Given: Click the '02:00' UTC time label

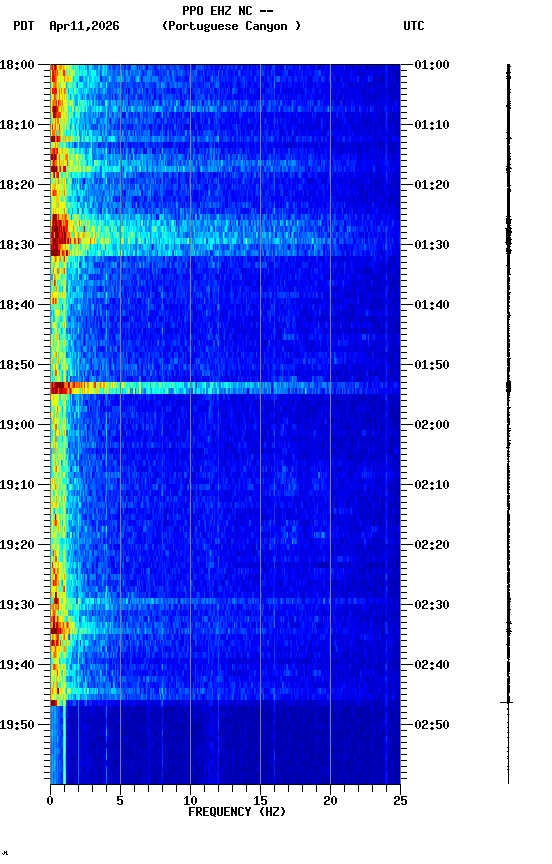Looking at the screenshot, I should tap(432, 425).
